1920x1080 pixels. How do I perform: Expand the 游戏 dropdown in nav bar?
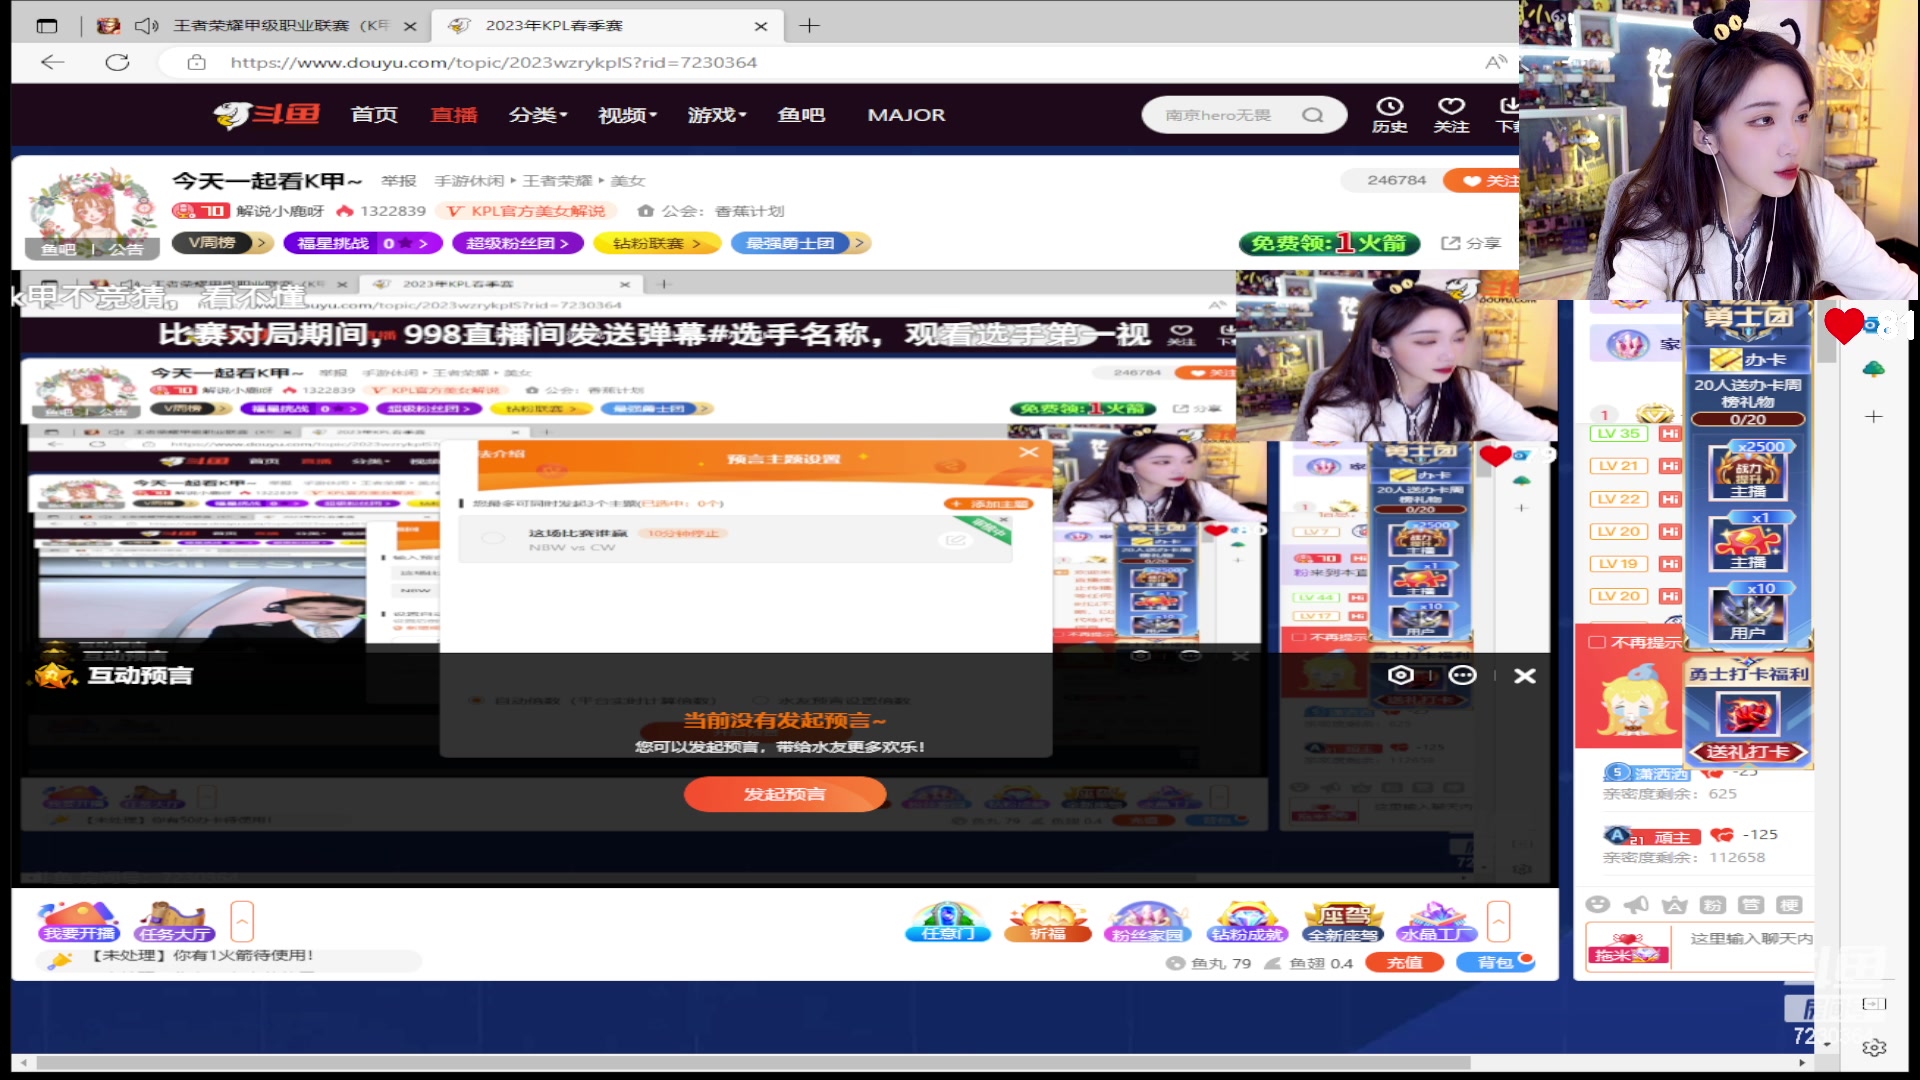click(717, 115)
